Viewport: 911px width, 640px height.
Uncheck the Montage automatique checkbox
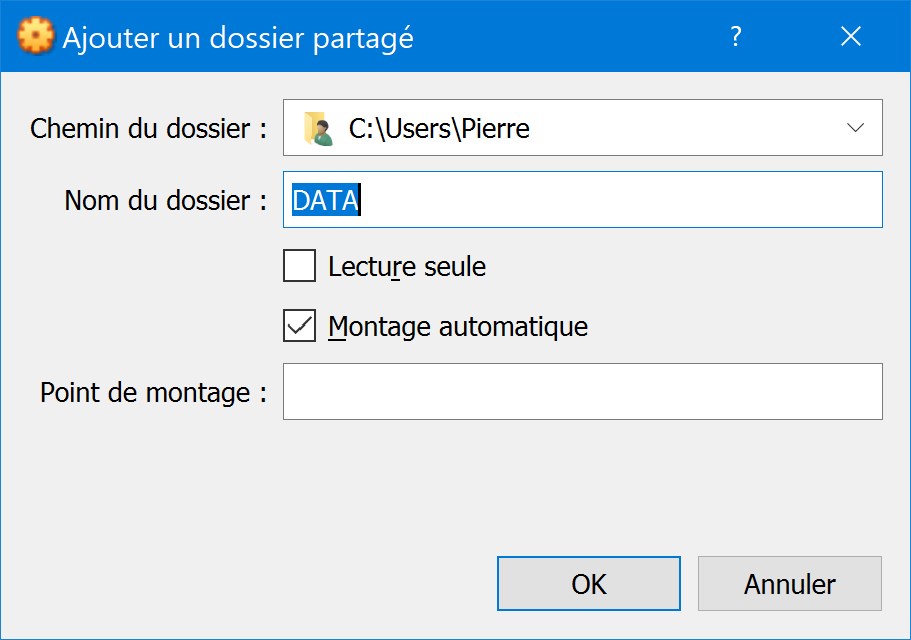(299, 326)
